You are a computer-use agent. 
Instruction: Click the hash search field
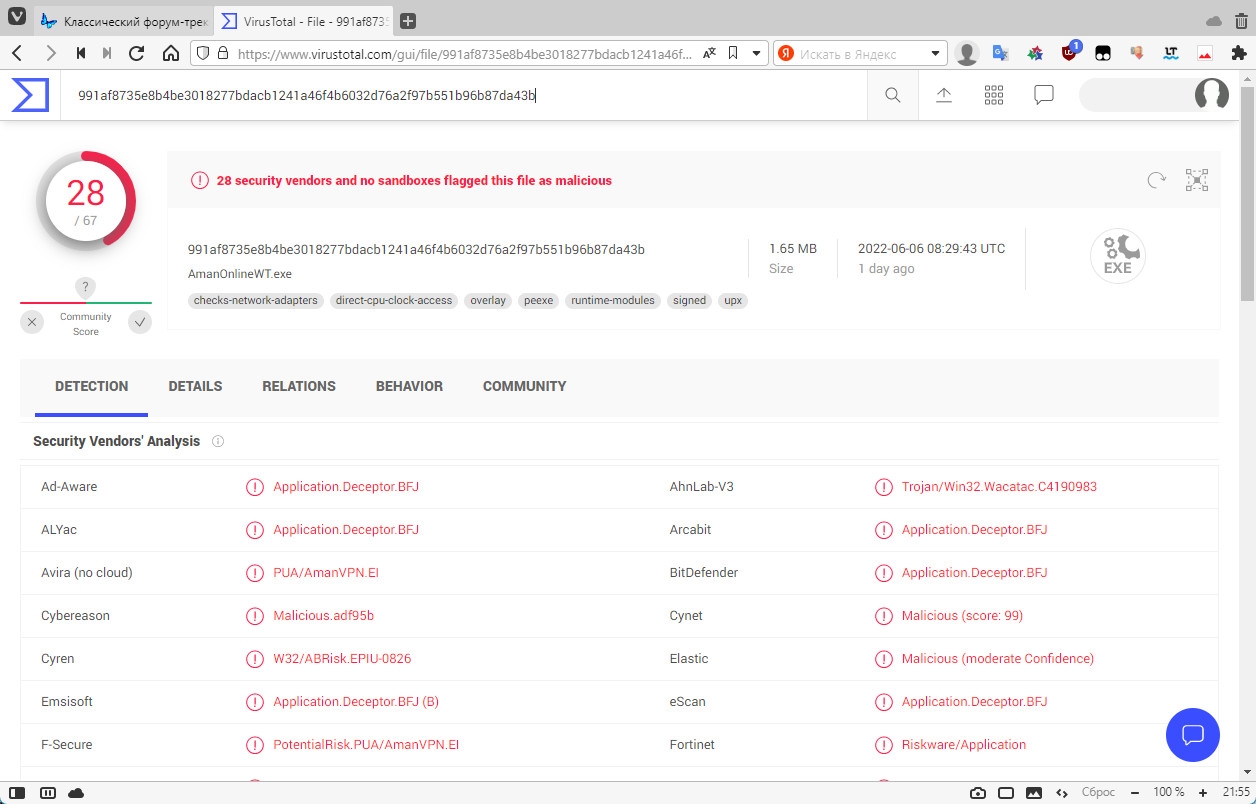click(x=463, y=95)
